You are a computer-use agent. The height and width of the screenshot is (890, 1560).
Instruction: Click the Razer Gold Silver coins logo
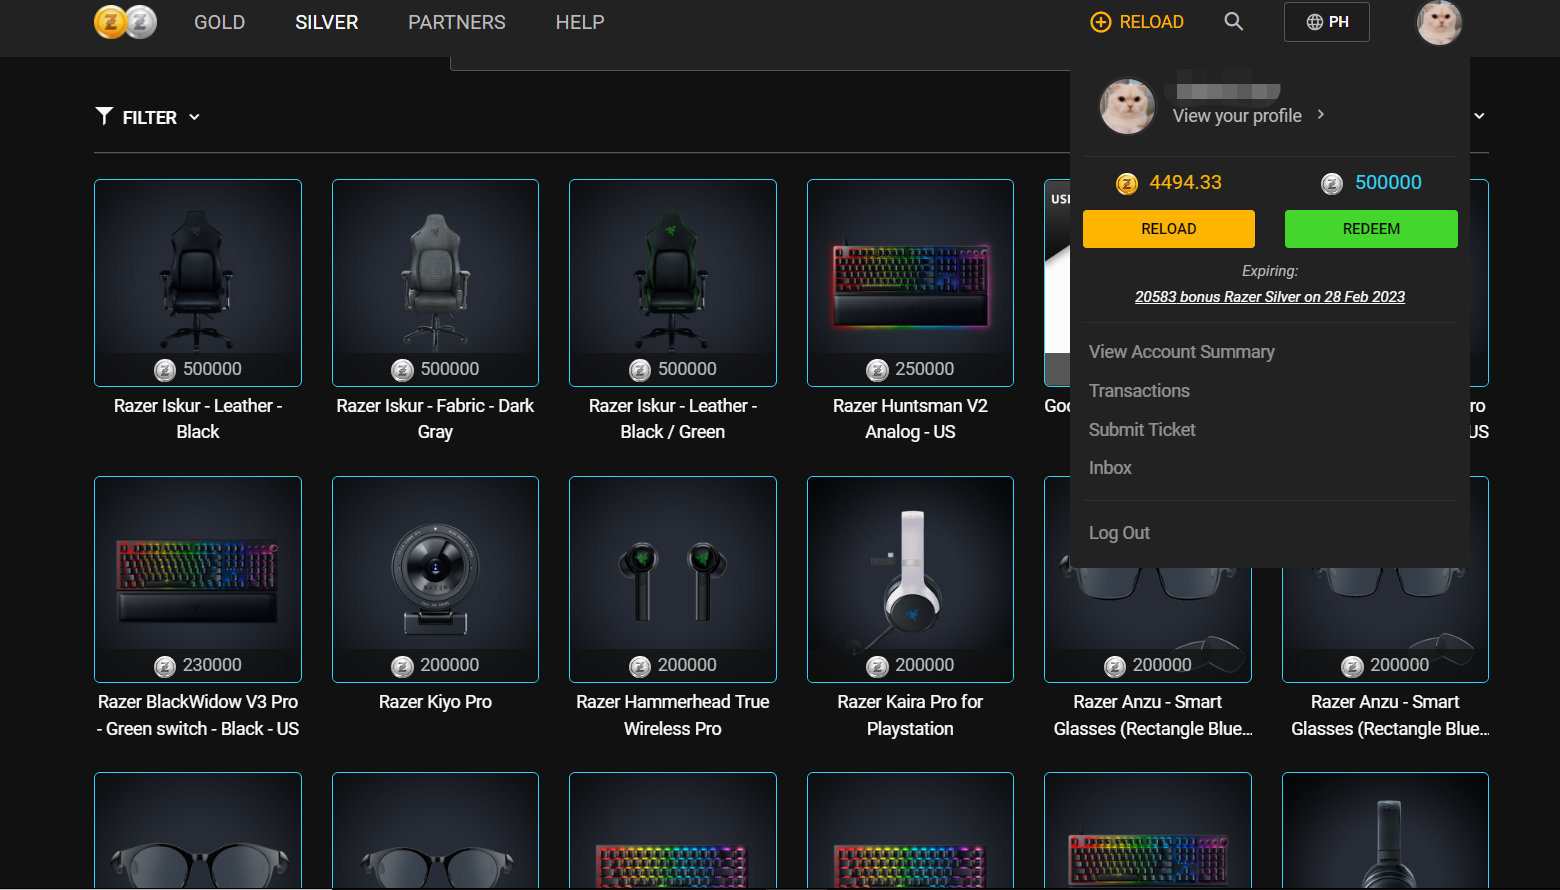(125, 22)
